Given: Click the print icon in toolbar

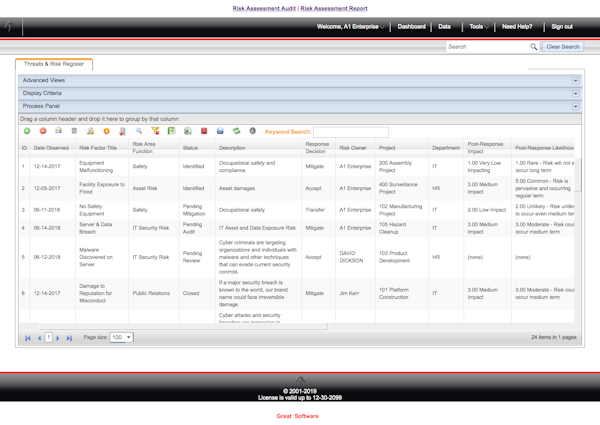Looking at the screenshot, I should click(x=59, y=131).
